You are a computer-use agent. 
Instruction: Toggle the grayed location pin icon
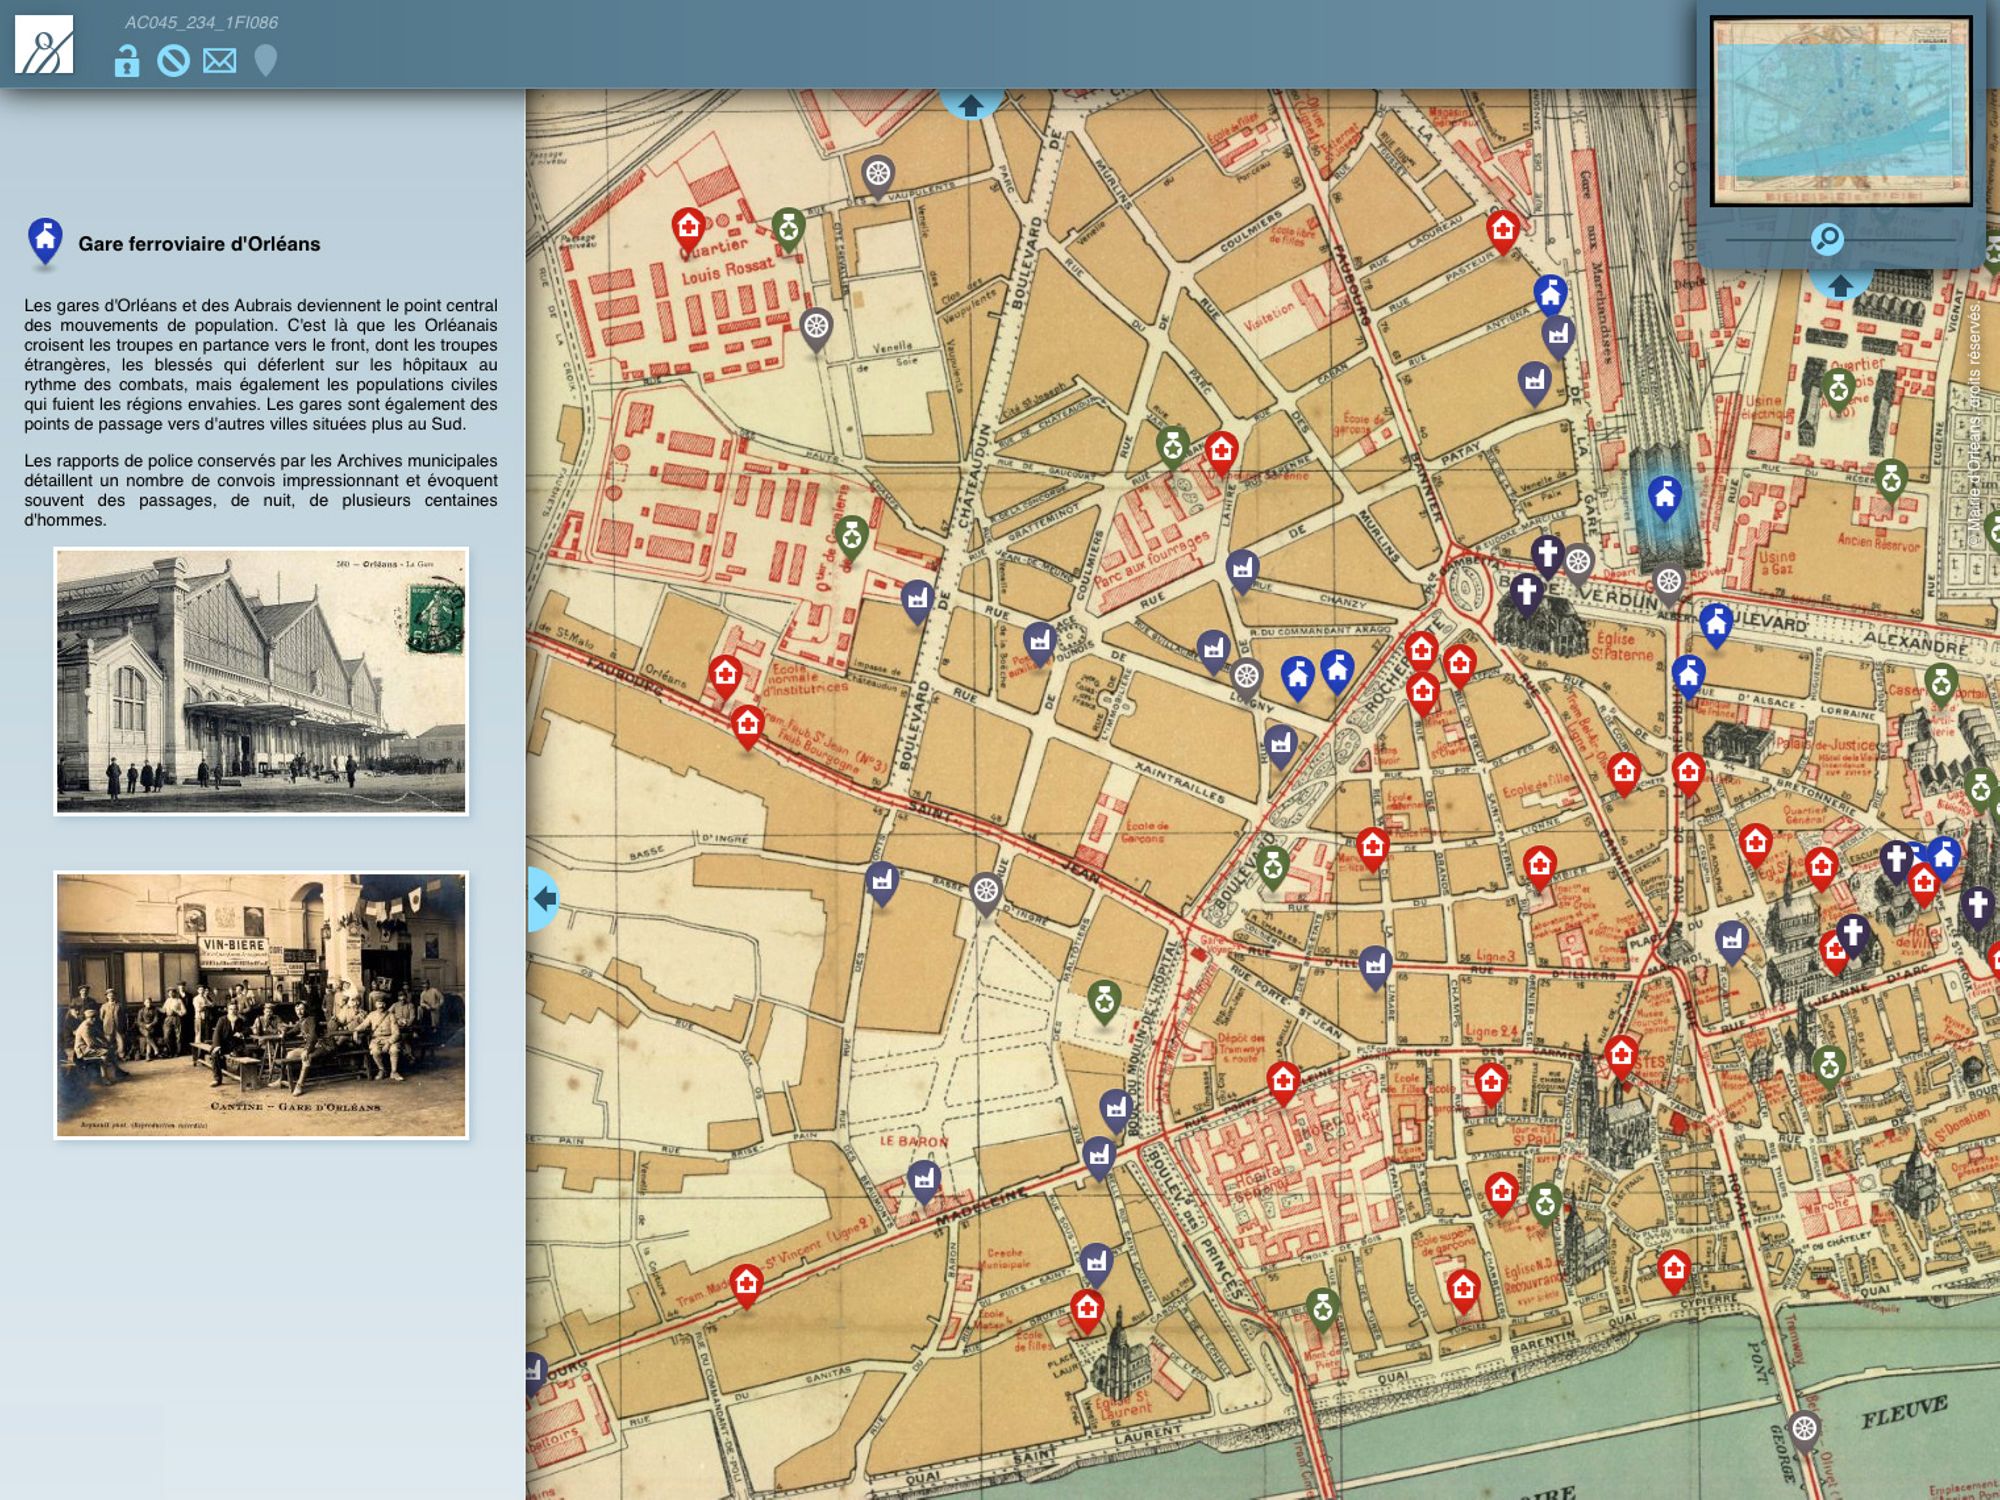[265, 61]
